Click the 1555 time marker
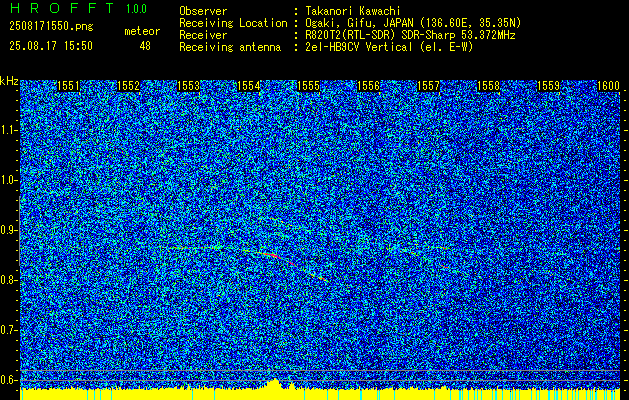The width and height of the screenshot is (629, 400). 308,86
